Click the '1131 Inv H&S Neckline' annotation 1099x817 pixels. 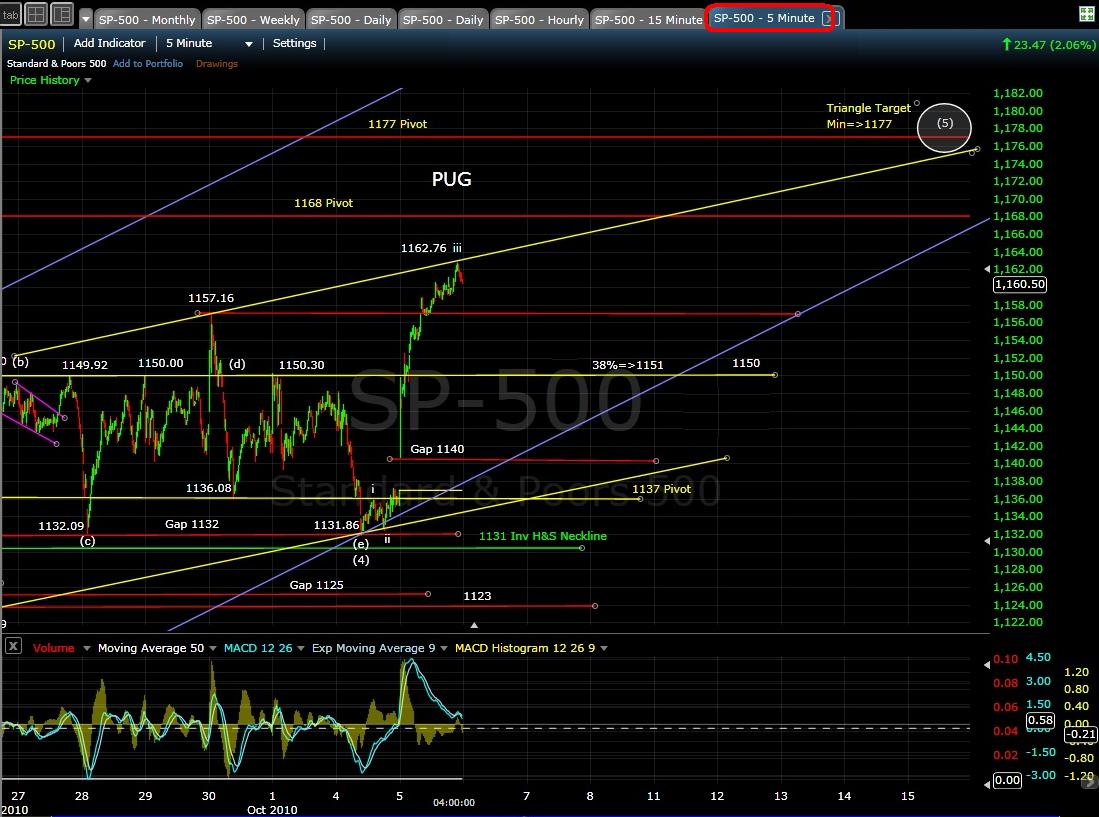542,536
